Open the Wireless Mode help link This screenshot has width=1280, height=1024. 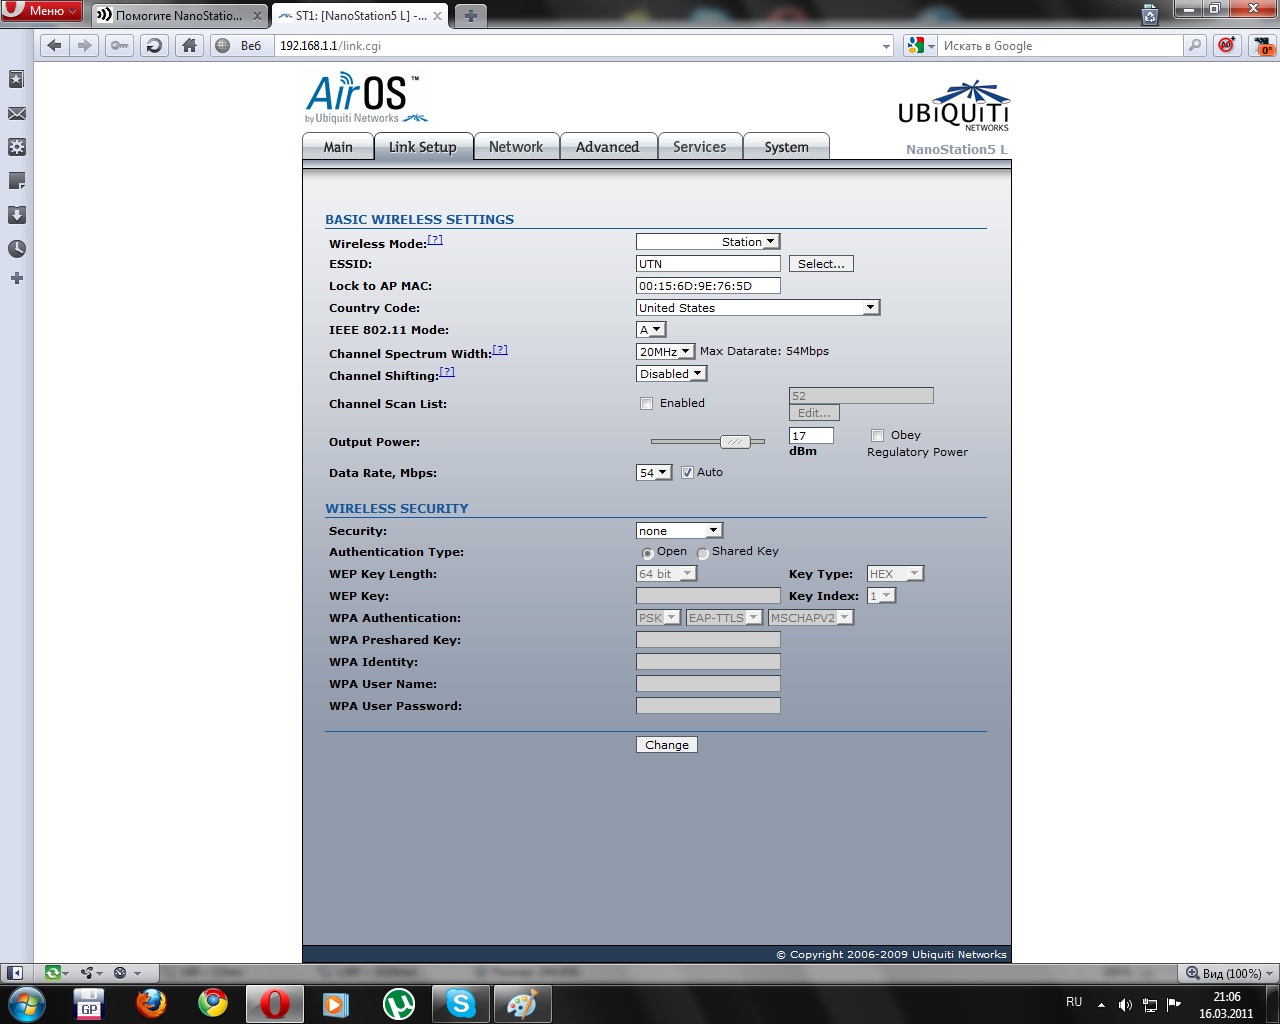point(435,240)
